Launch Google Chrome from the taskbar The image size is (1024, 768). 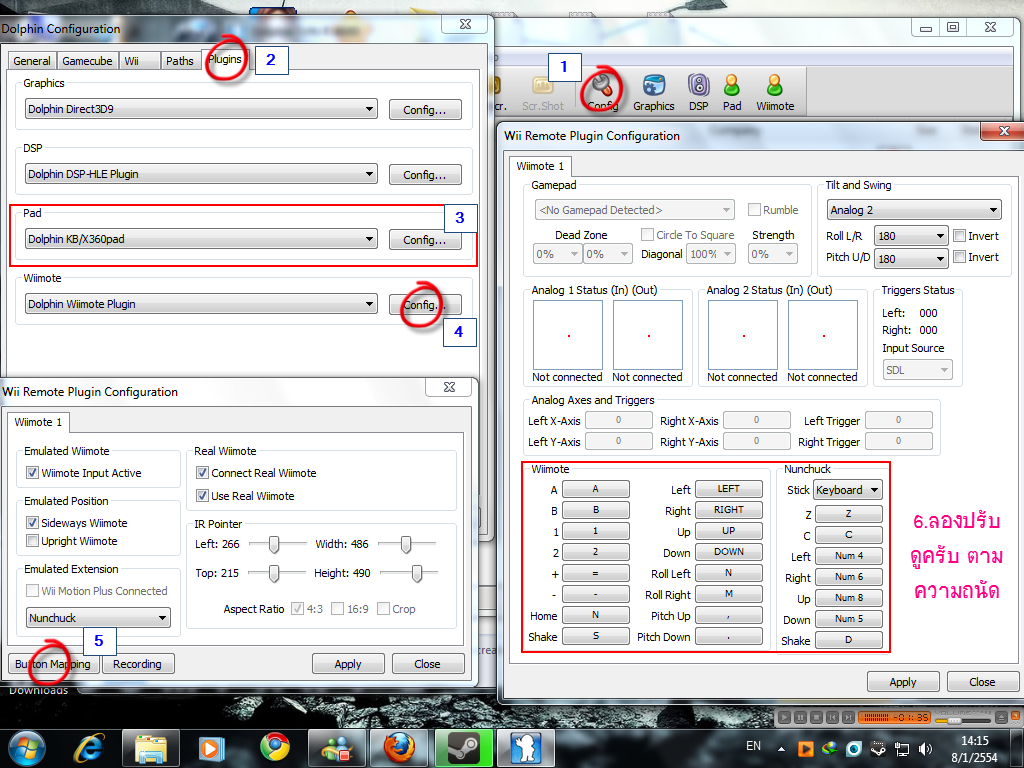[275, 747]
